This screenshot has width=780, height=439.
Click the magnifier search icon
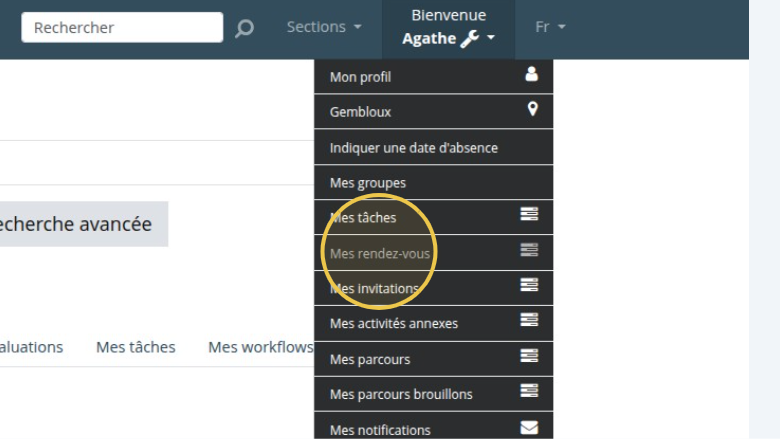point(244,28)
